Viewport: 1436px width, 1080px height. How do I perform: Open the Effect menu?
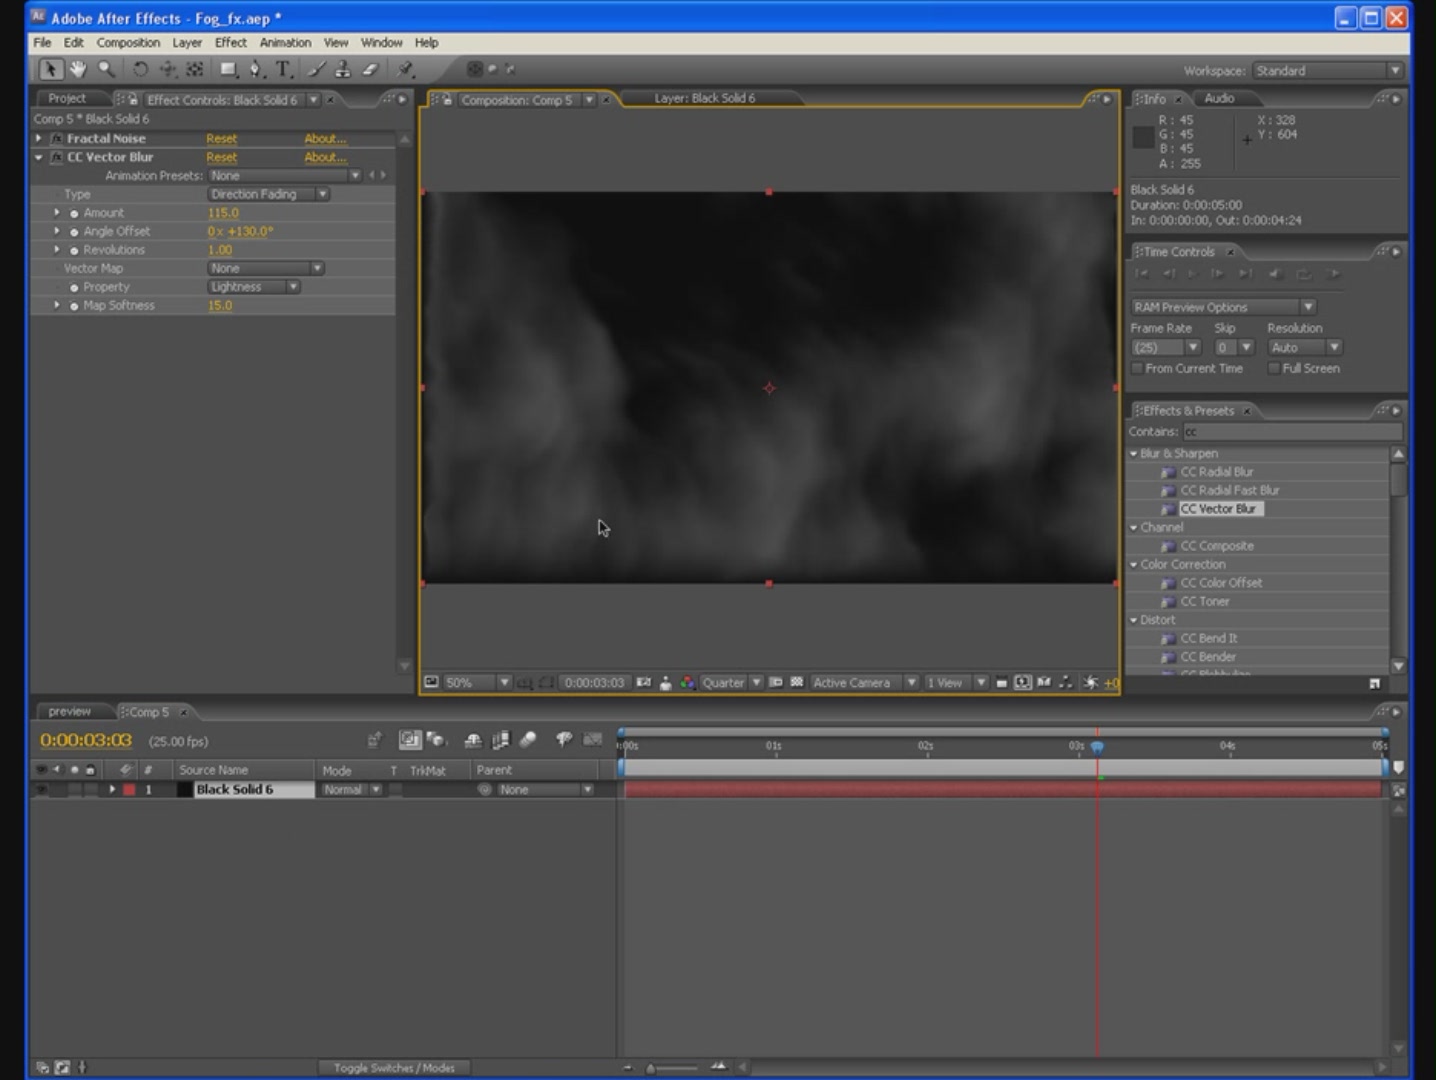click(230, 43)
